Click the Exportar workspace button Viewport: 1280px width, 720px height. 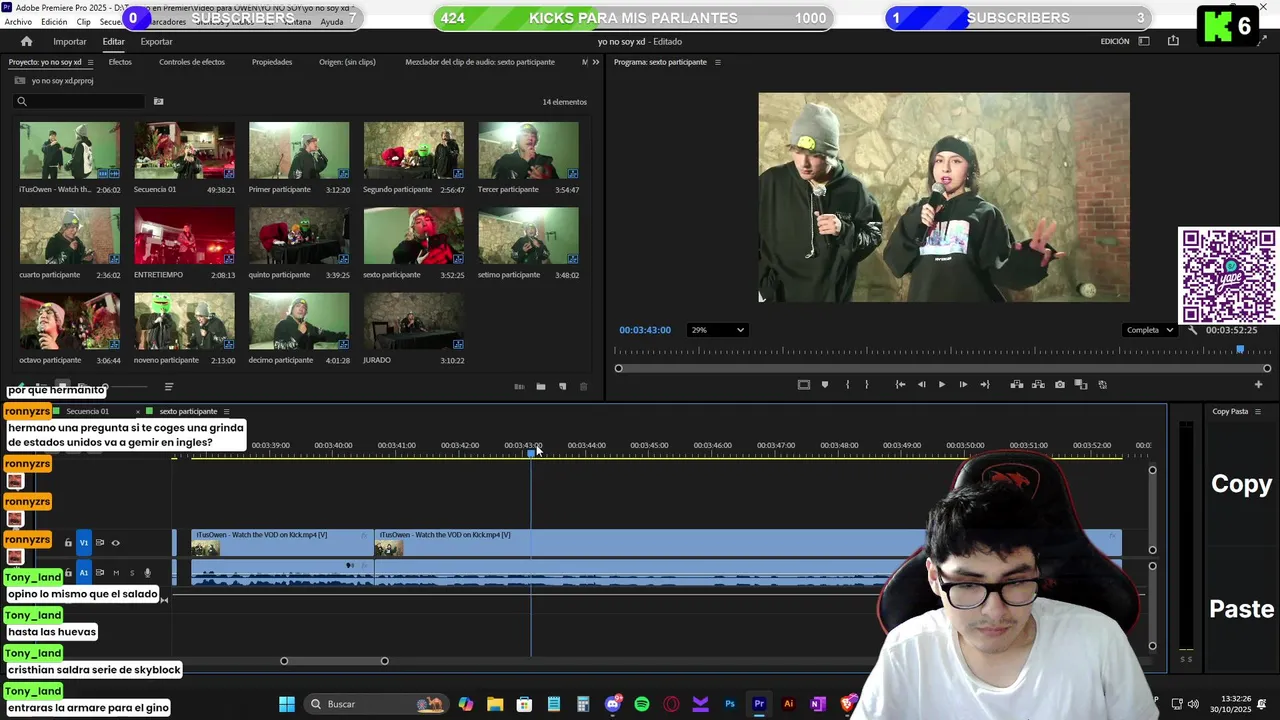click(156, 41)
